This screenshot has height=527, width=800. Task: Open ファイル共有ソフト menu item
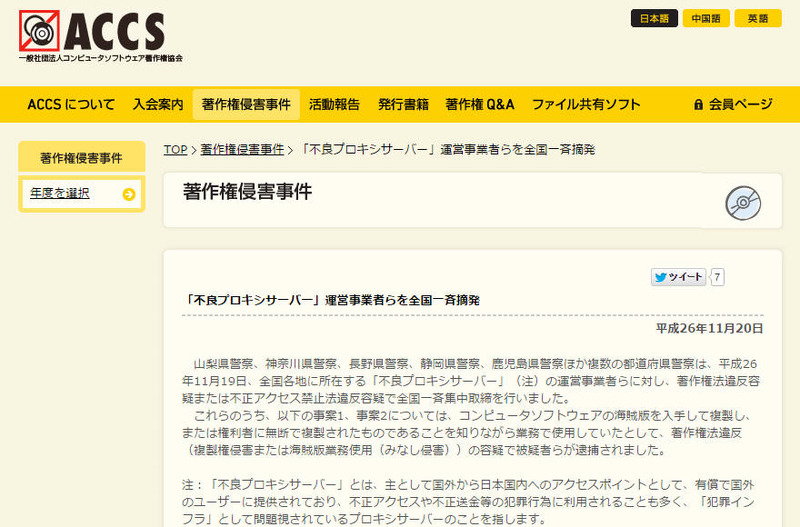[586, 104]
